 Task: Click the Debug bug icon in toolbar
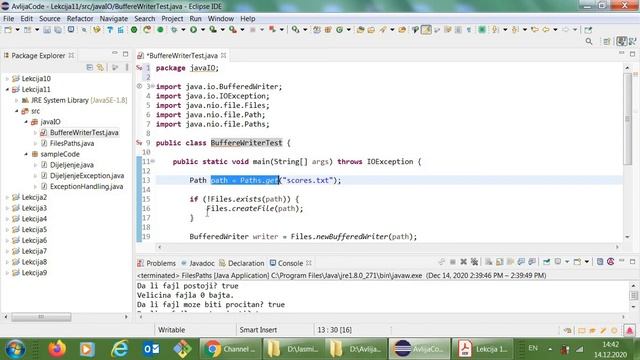tap(174, 30)
